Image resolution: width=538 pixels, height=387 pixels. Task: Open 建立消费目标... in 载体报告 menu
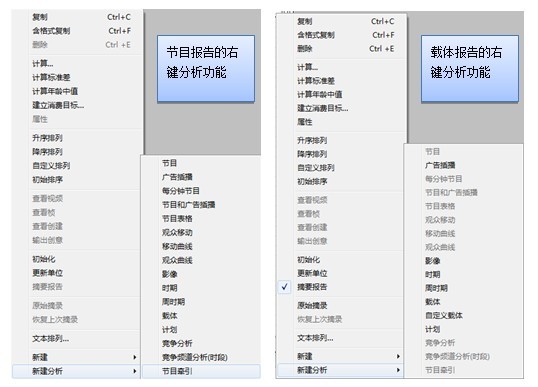pos(323,108)
